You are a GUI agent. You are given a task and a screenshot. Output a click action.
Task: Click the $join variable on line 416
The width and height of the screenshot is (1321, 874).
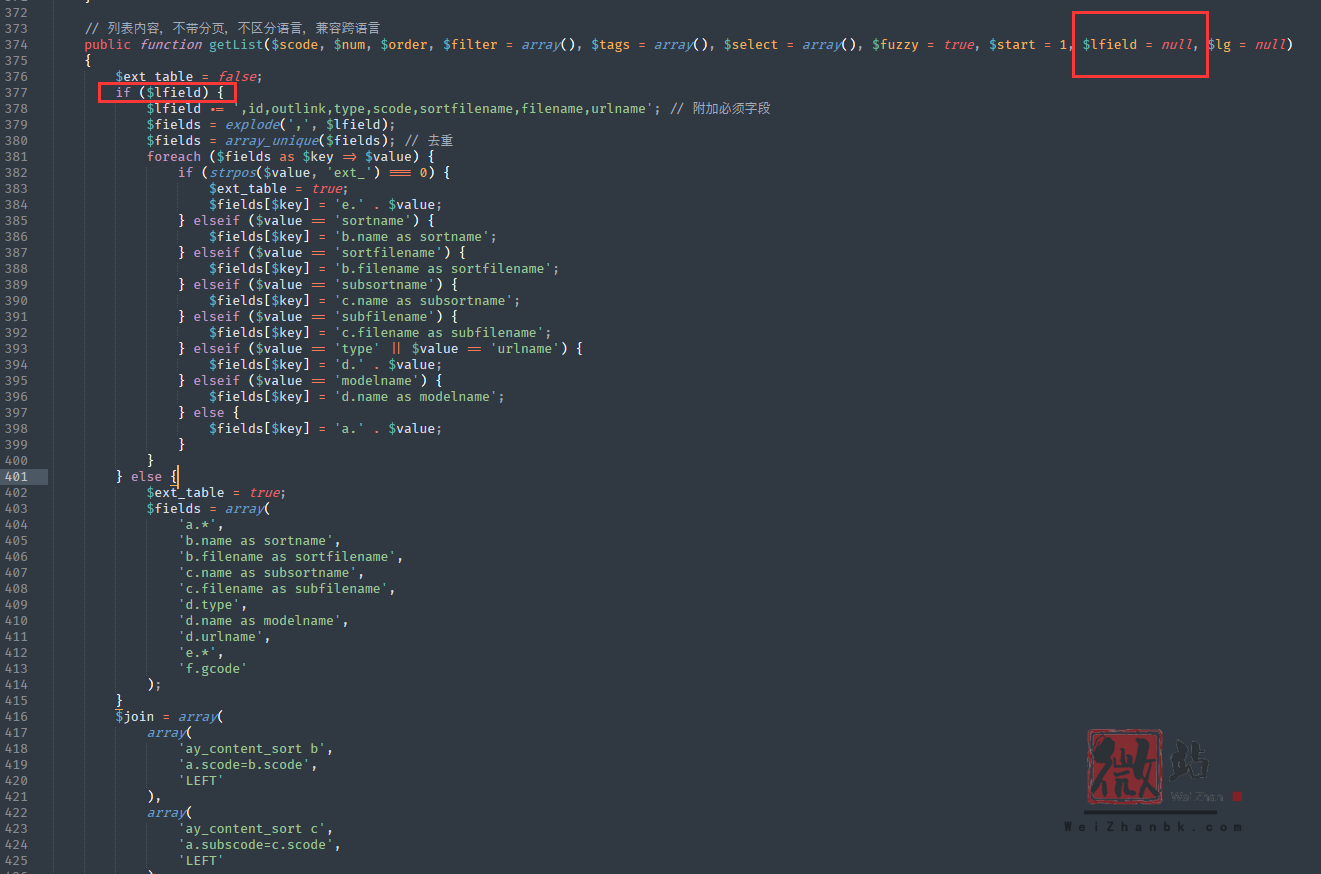click(135, 717)
